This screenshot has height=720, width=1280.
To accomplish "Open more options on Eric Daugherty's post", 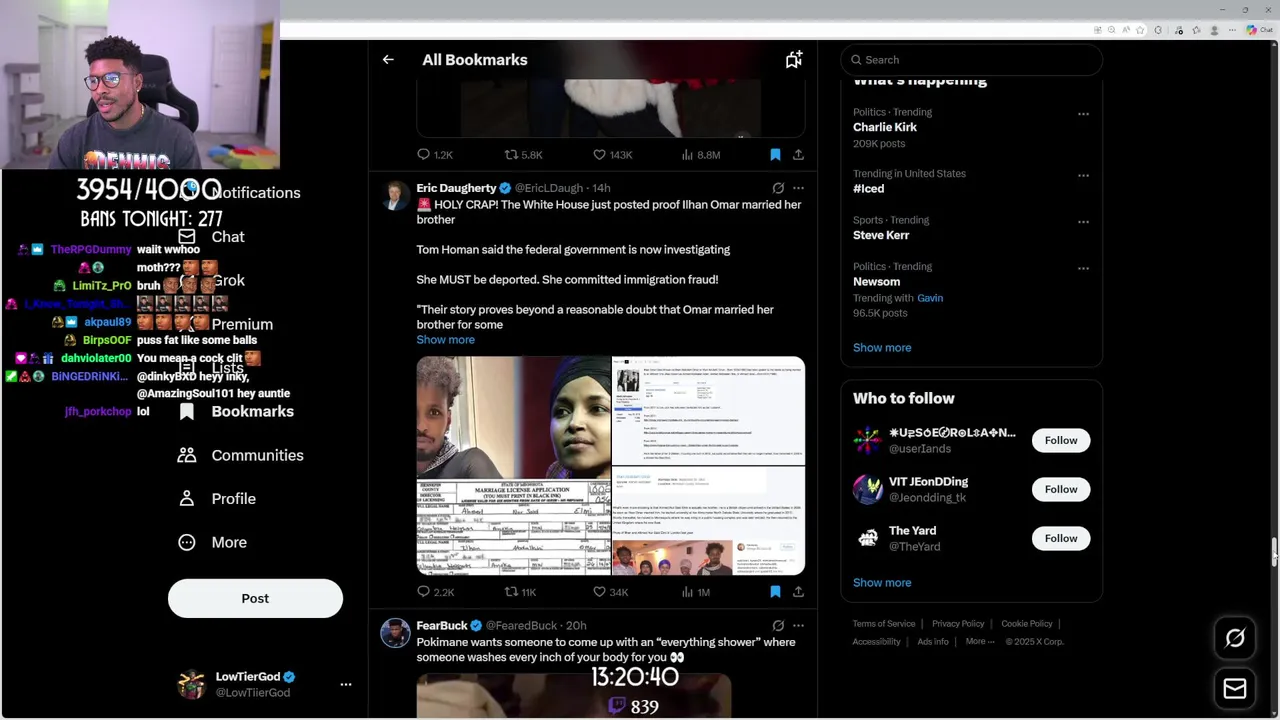I will [x=798, y=188].
